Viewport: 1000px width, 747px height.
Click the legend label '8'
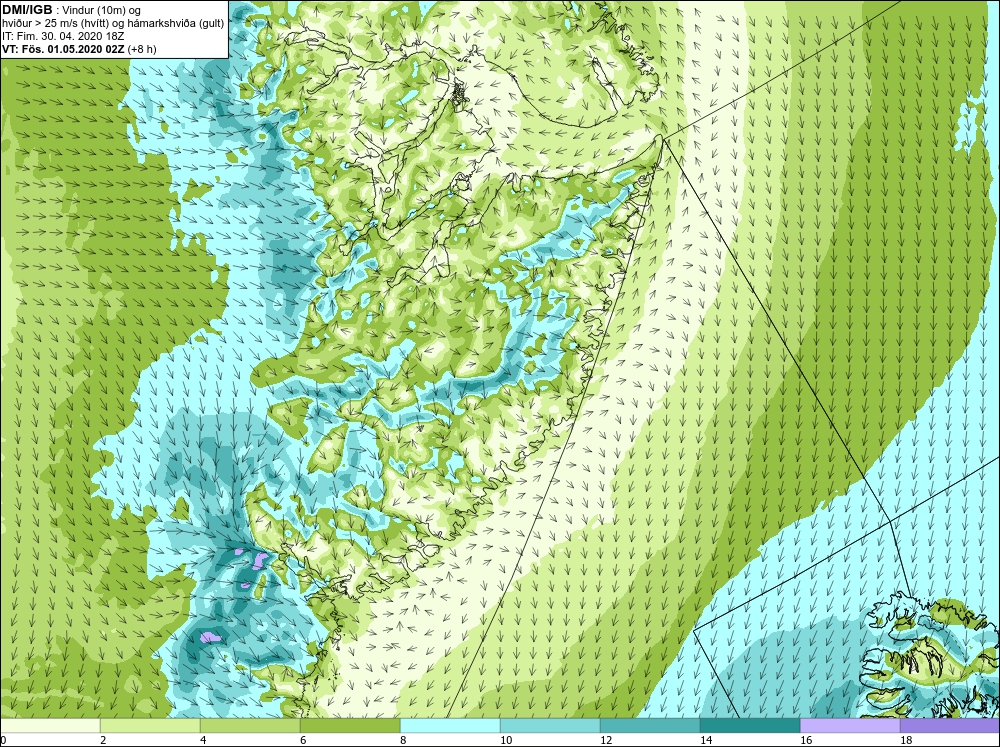[x=405, y=740]
